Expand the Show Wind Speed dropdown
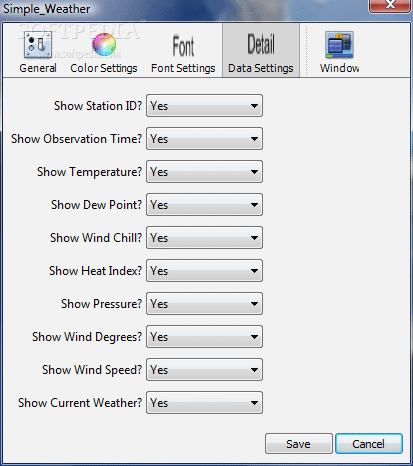This screenshot has height=466, width=413. click(x=204, y=370)
